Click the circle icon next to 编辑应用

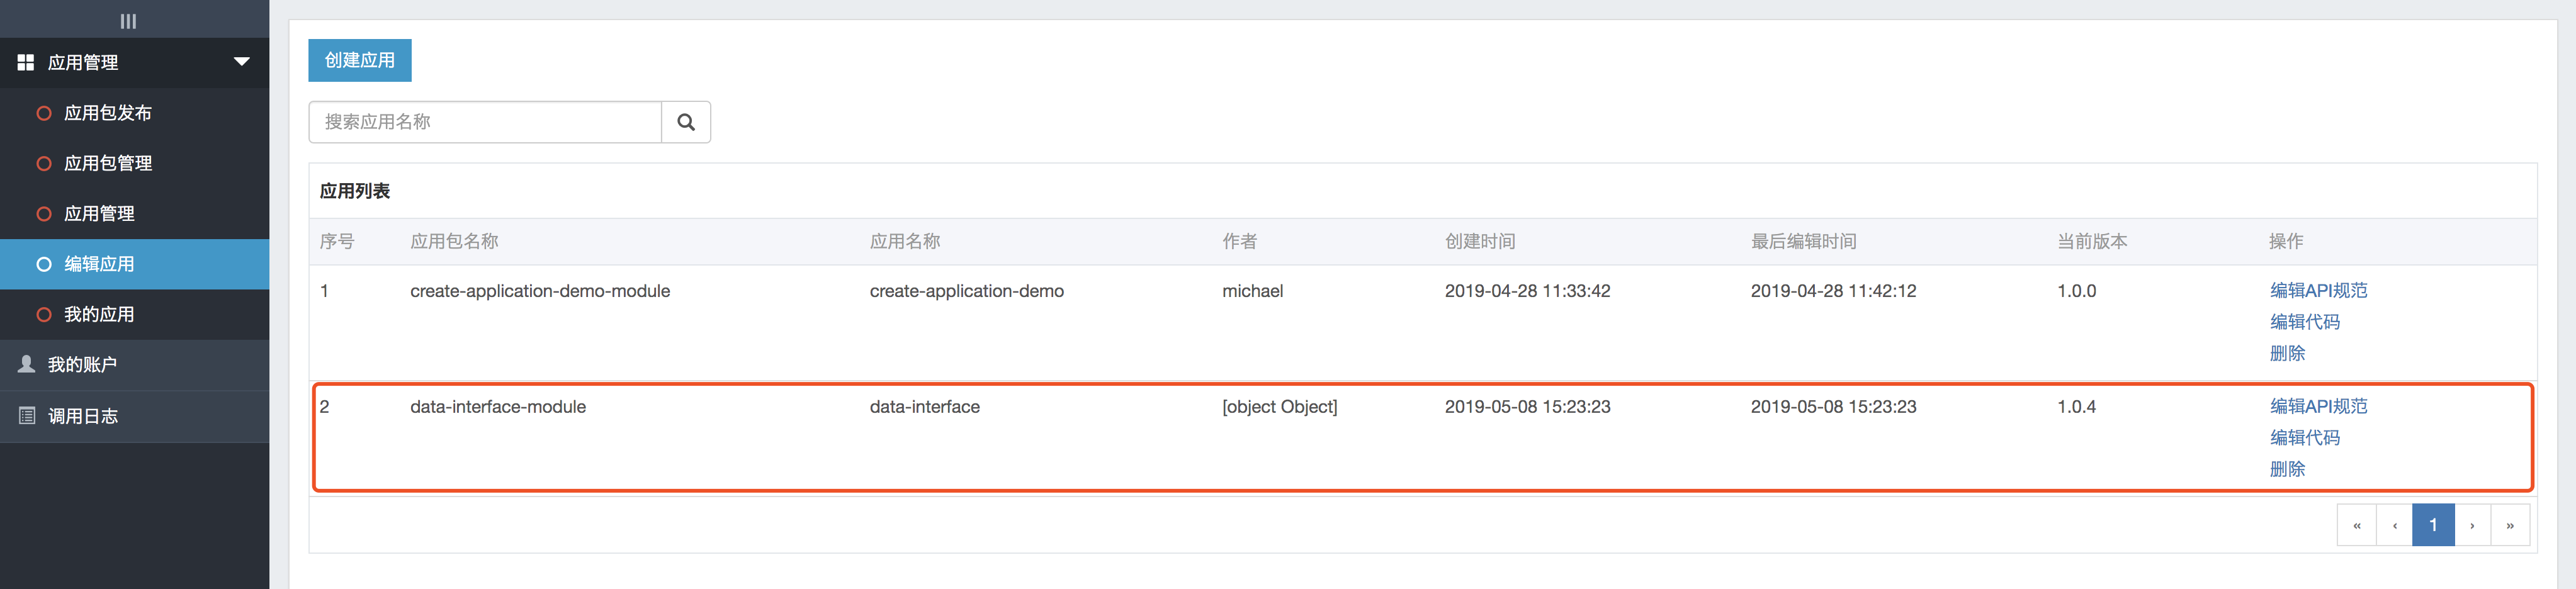coord(44,264)
